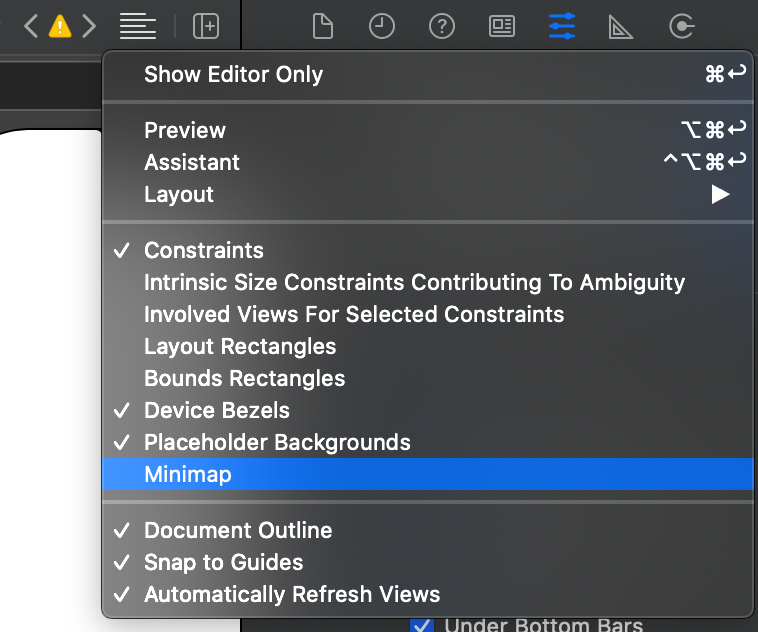Show the Size inspector ruler icon
This screenshot has height=632, width=758.
point(621,26)
